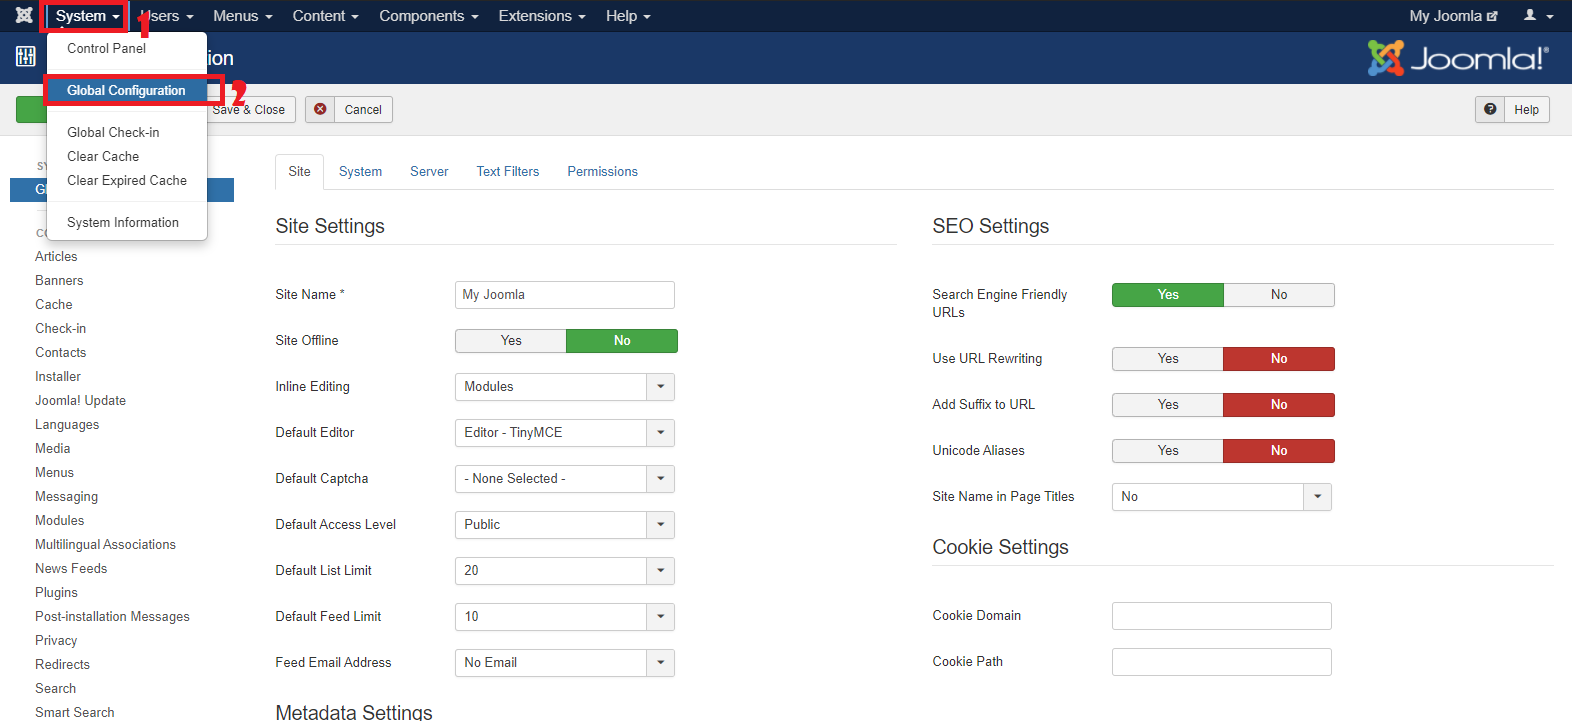Choose Clear Expired Cache entry
Screen dimensions: 1572x721
(127, 180)
